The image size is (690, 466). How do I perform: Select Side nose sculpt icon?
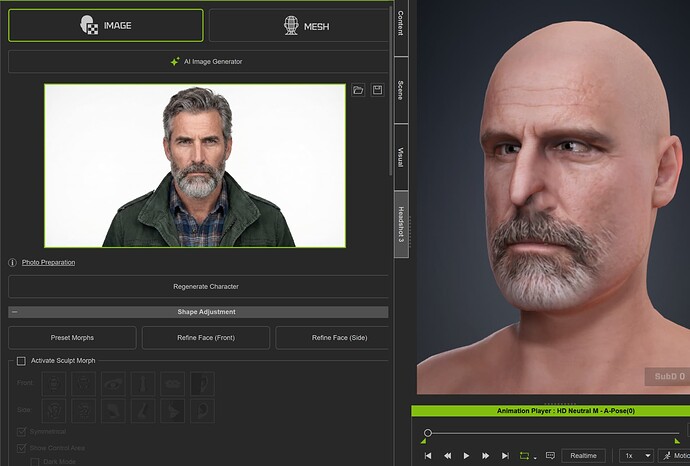click(143, 411)
